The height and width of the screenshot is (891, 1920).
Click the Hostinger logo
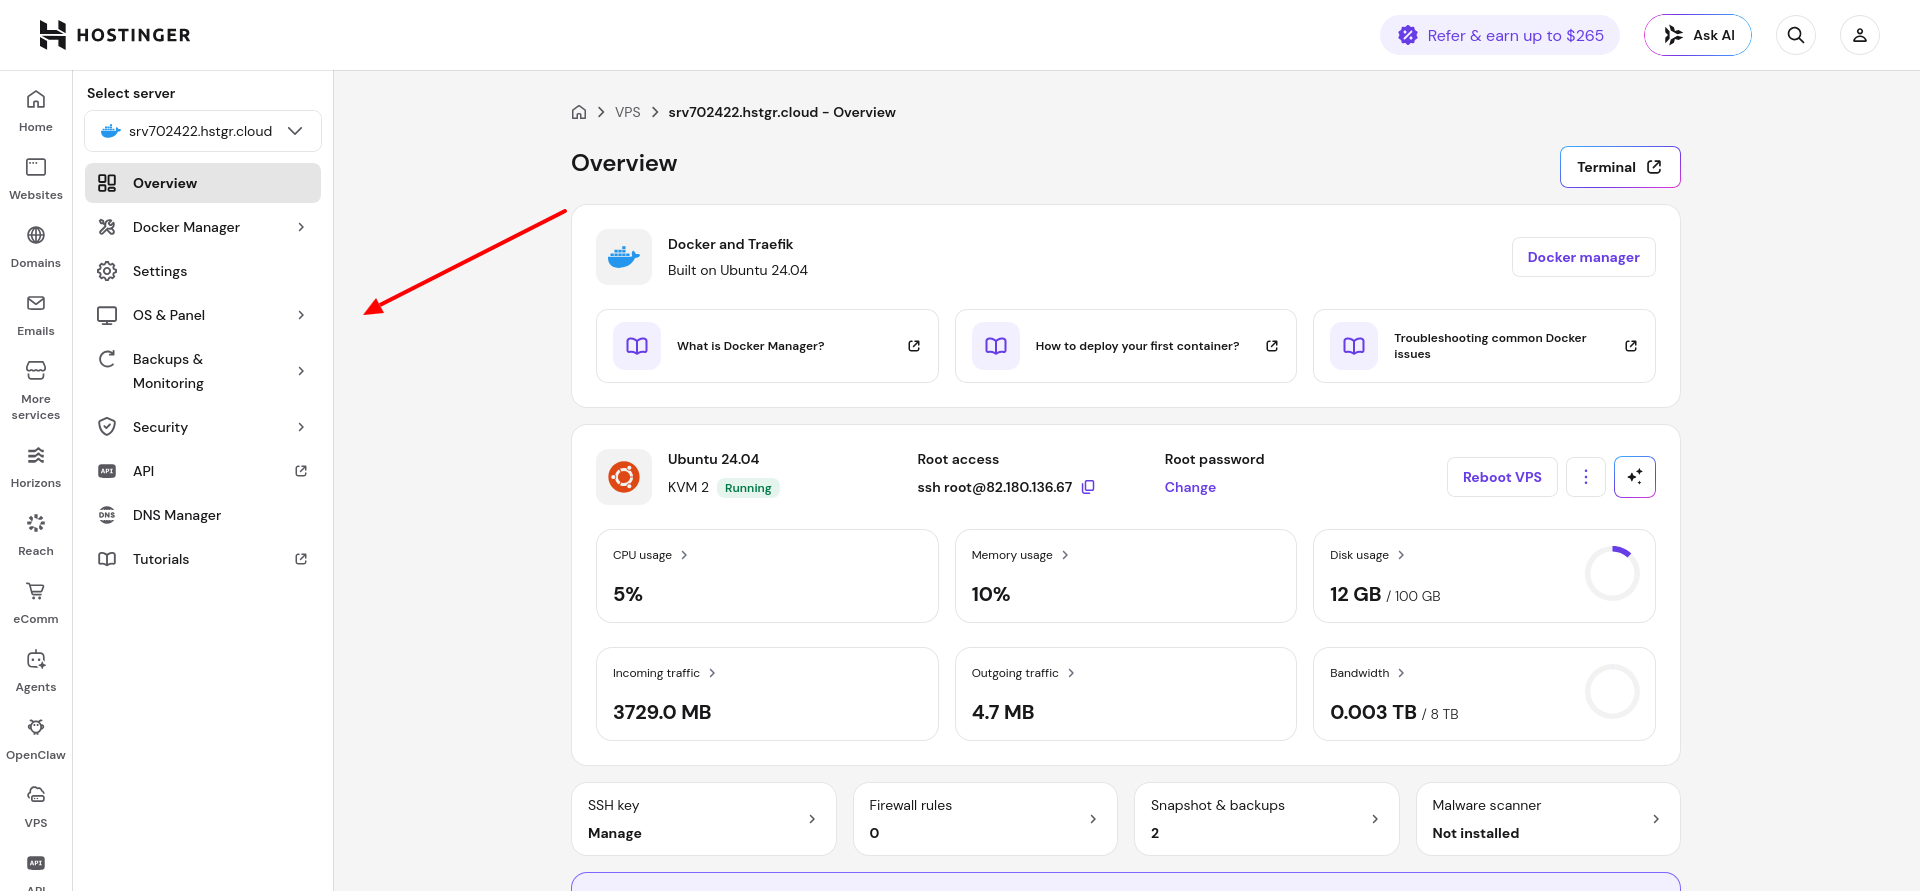tap(114, 35)
